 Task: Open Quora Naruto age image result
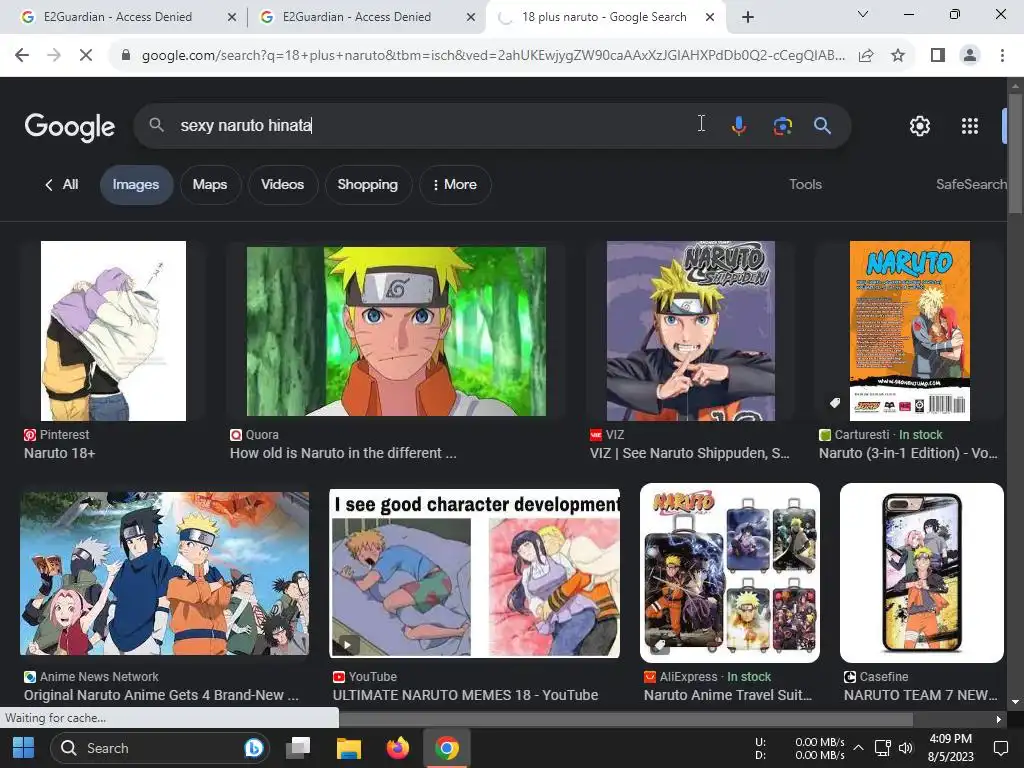click(x=396, y=331)
